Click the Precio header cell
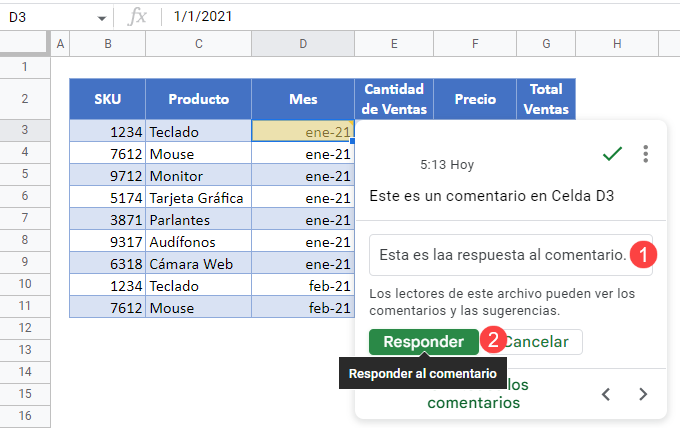680x428 pixels. [x=475, y=99]
